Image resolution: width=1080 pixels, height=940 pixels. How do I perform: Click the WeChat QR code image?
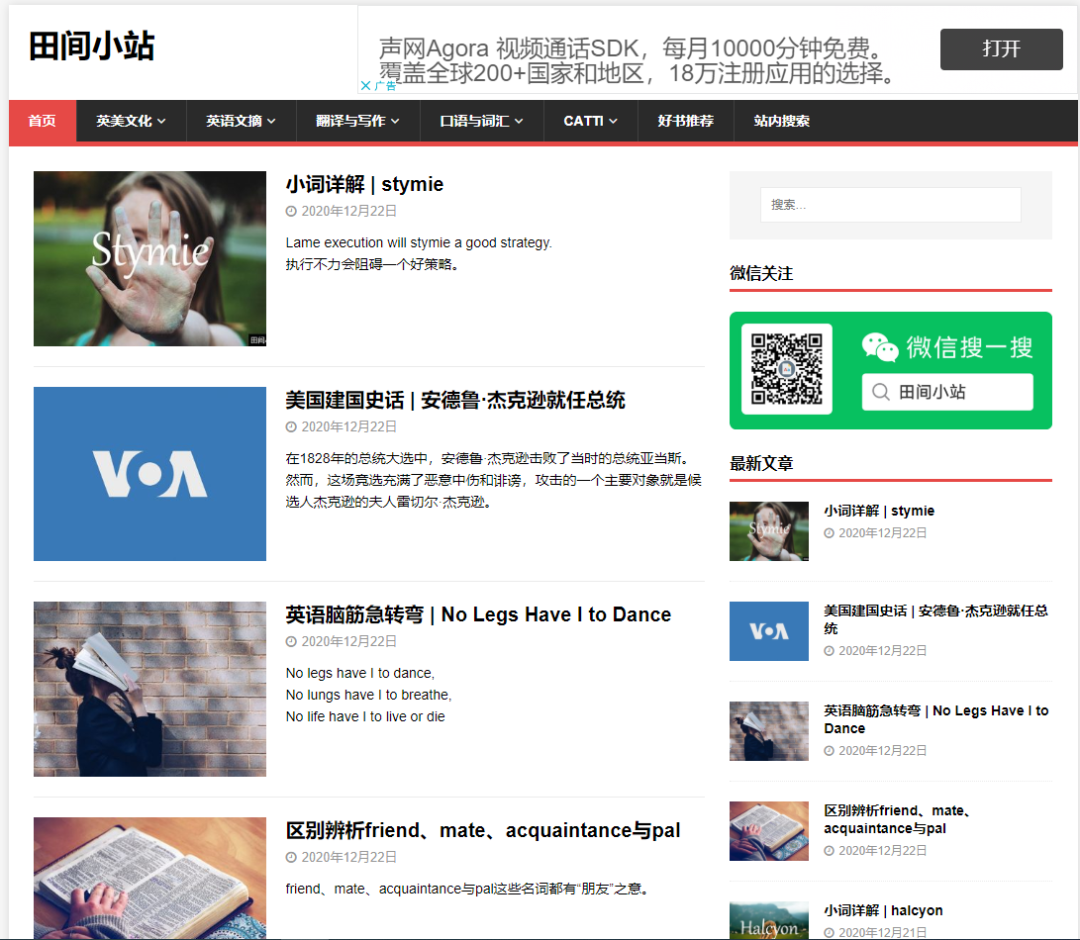[x=787, y=369]
